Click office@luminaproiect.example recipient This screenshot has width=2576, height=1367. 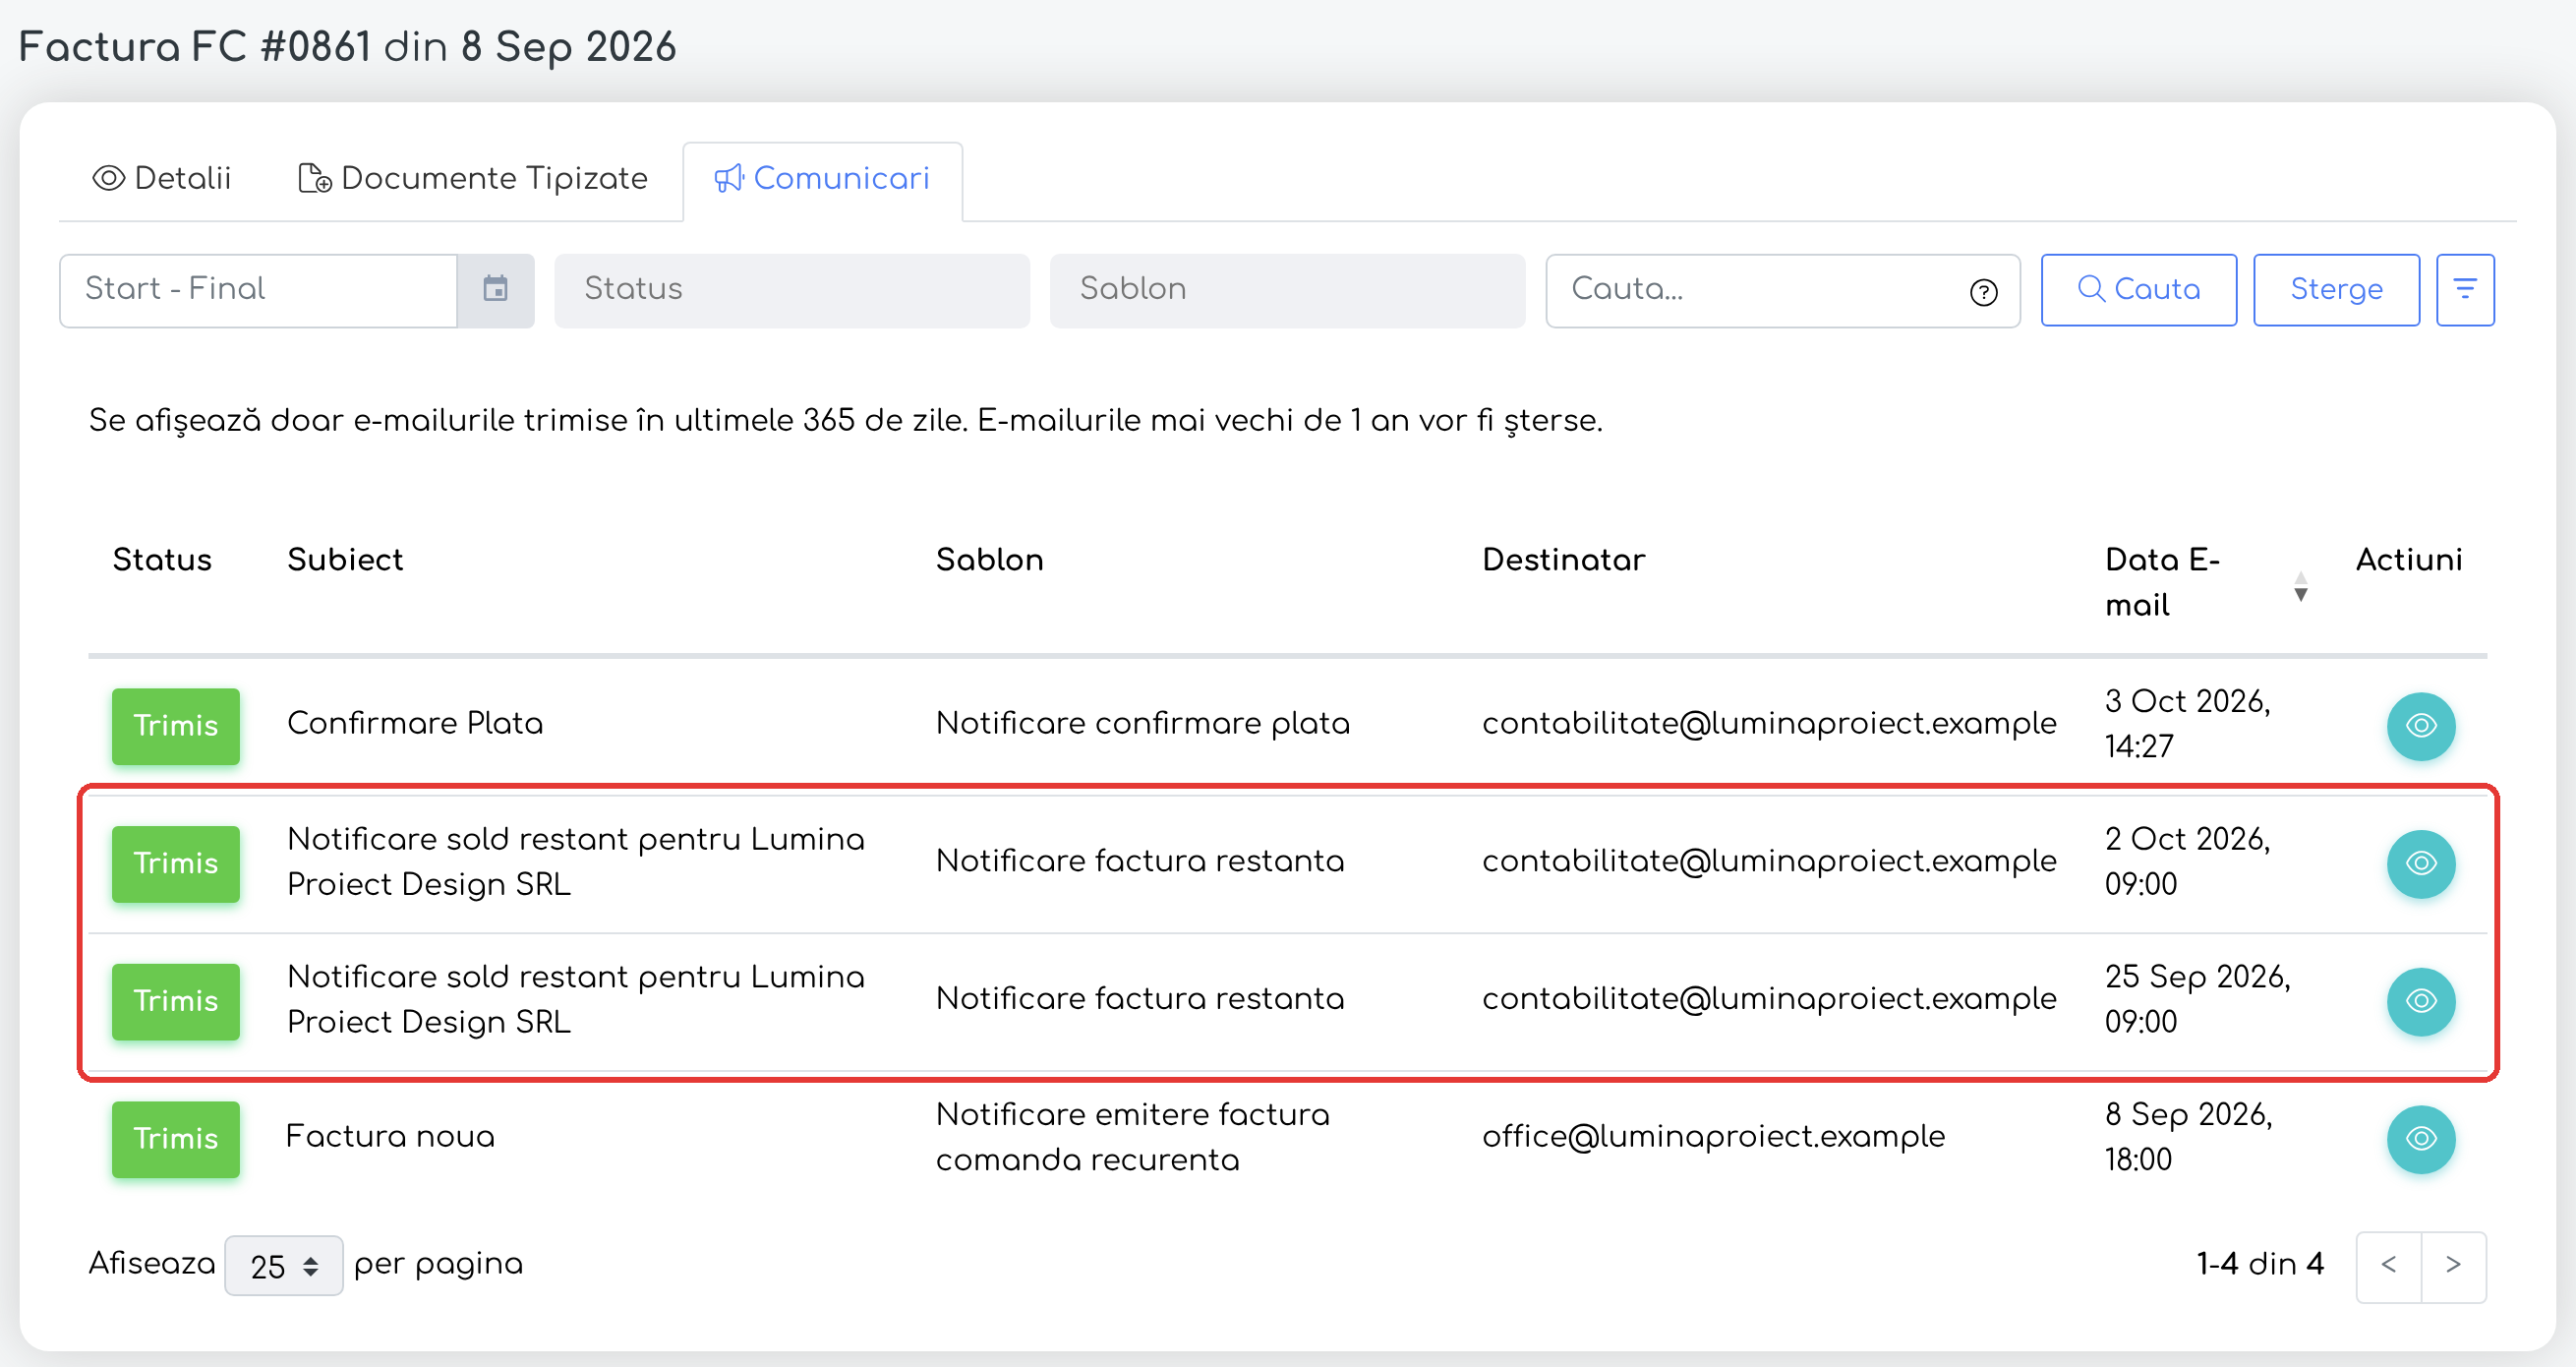tap(1713, 1137)
